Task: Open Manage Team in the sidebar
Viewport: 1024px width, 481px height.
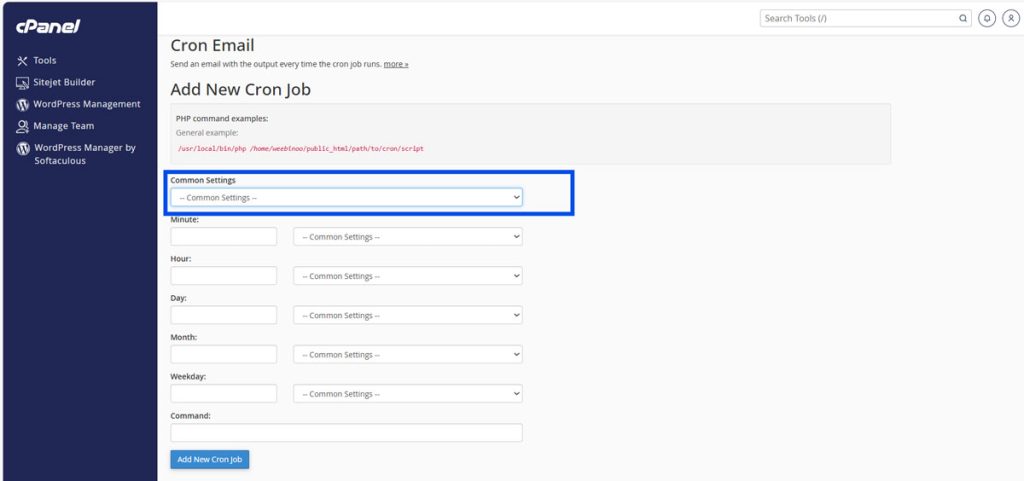Action: pos(64,127)
